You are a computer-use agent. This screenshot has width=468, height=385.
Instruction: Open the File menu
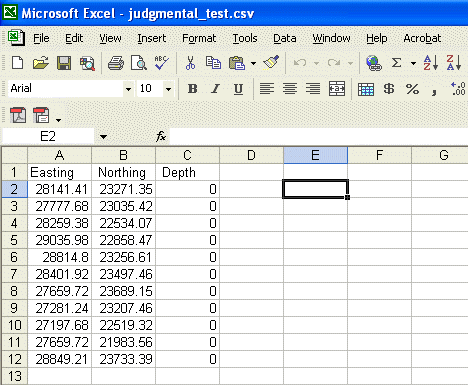click(x=41, y=38)
